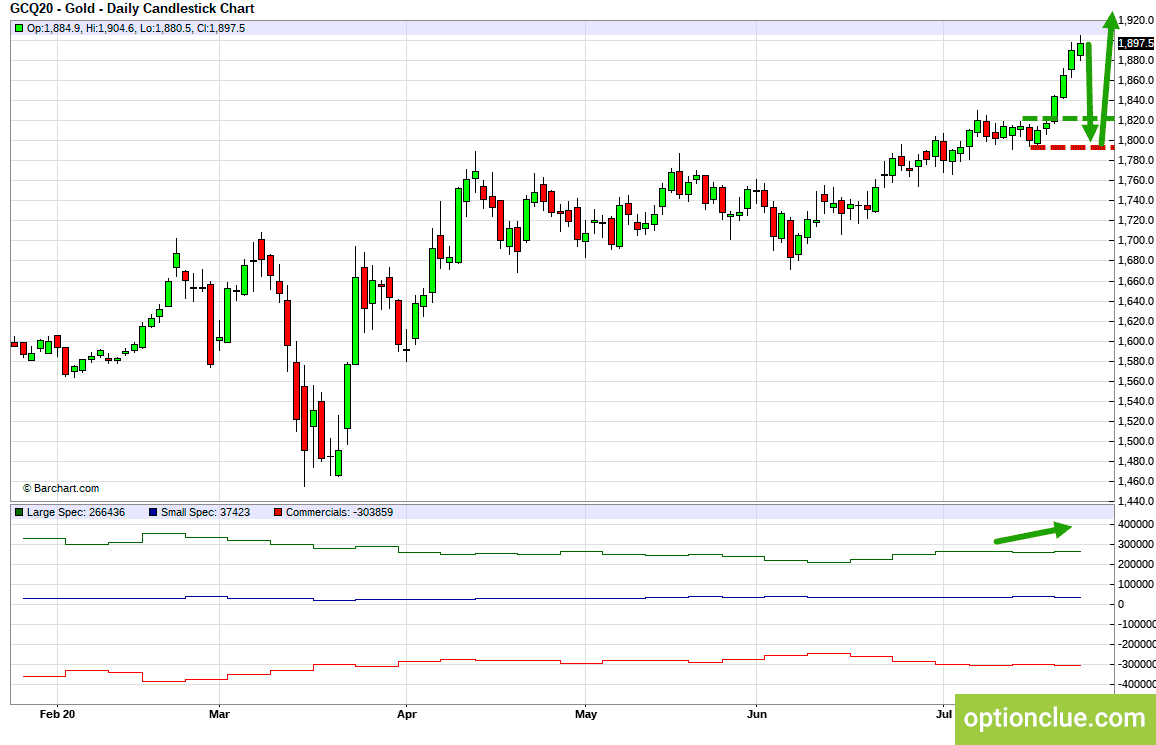
Task: Click the blue Small Spec legend swatch
Action: 153,512
